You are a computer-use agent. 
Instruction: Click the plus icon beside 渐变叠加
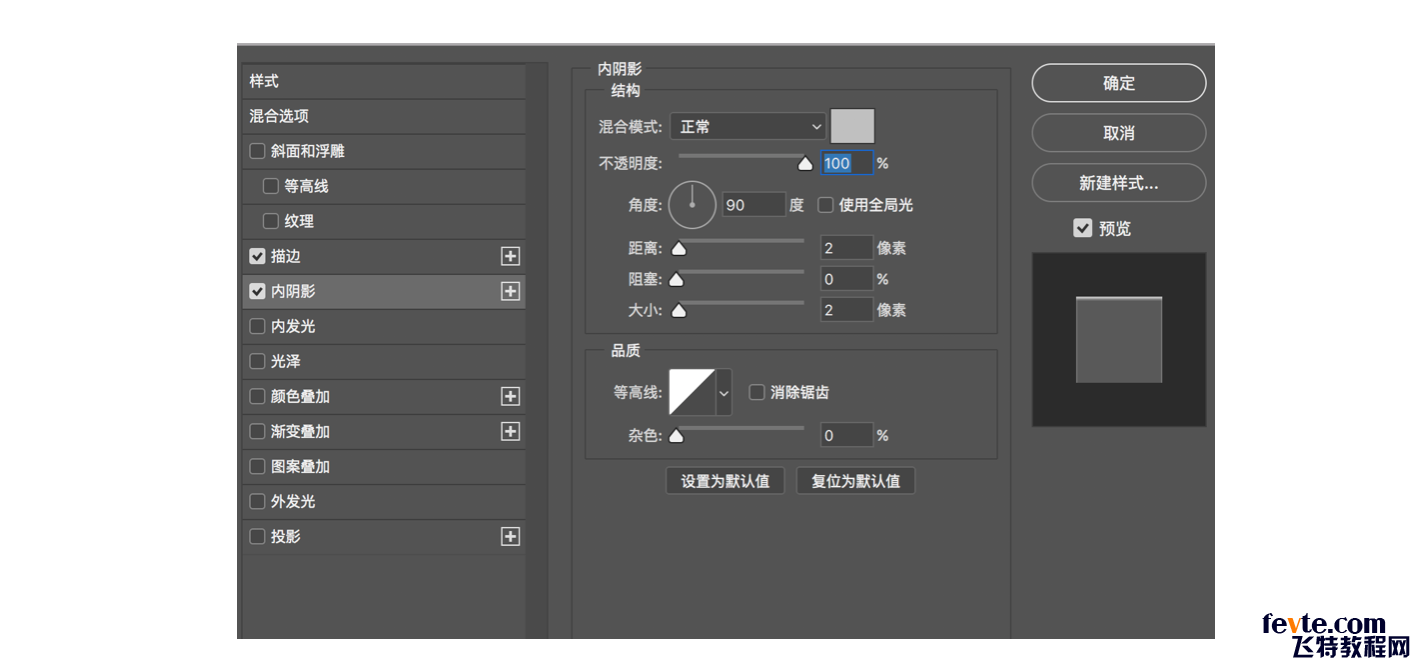point(510,431)
